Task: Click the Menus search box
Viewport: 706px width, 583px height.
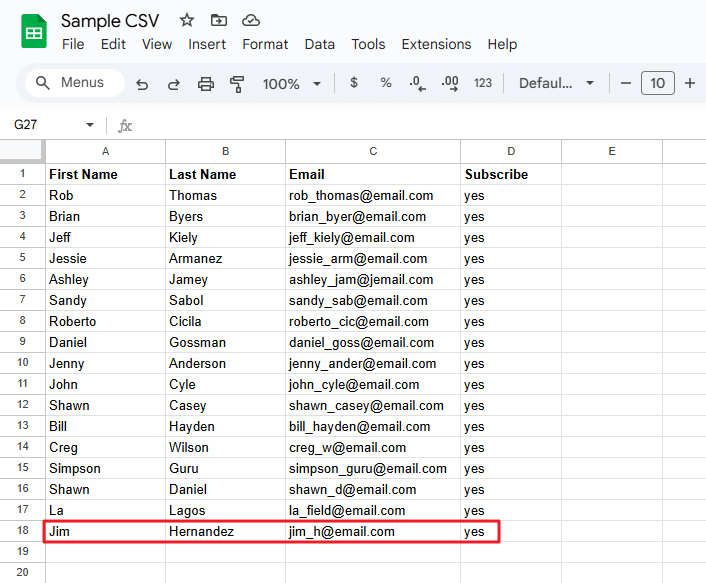Action: click(x=75, y=83)
